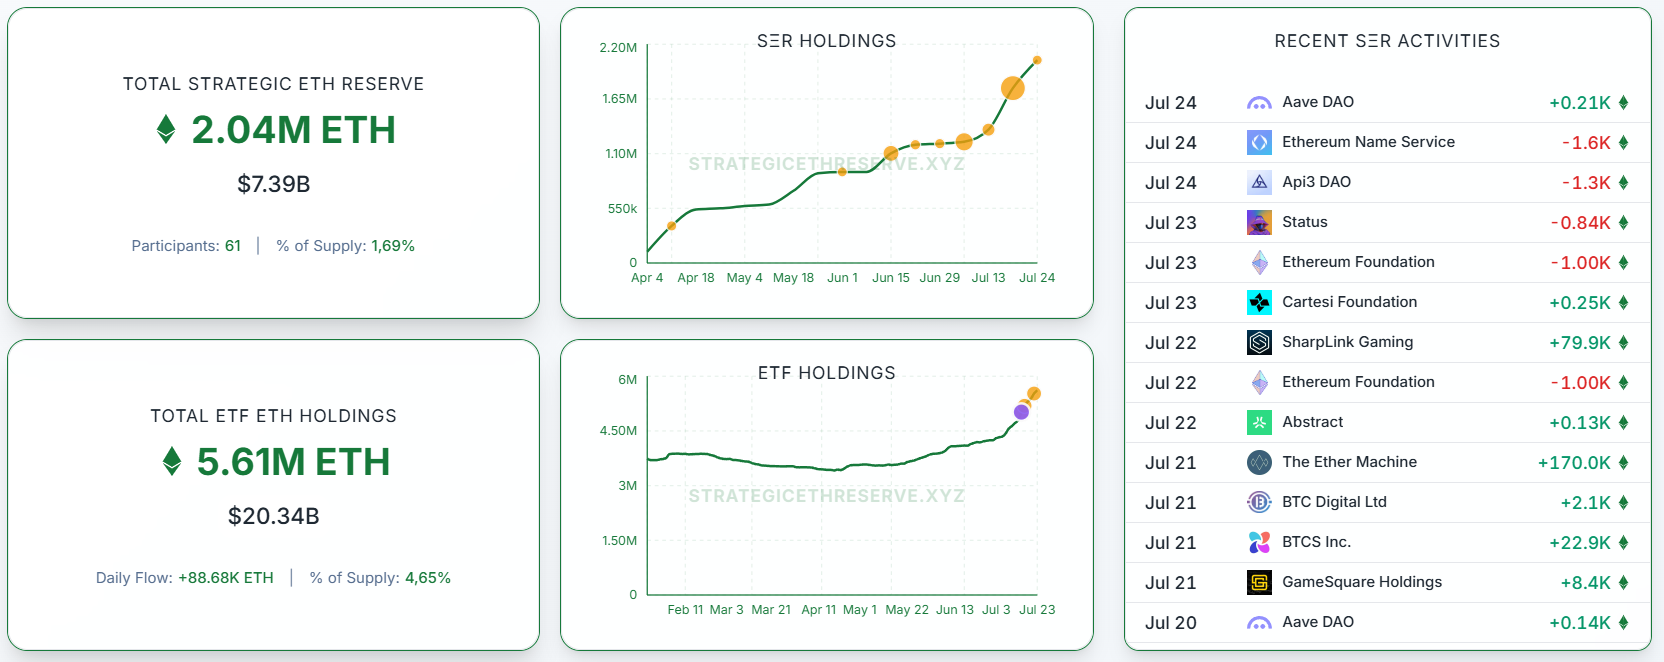Click the Ethereum Name Service logo

[x=1258, y=142]
